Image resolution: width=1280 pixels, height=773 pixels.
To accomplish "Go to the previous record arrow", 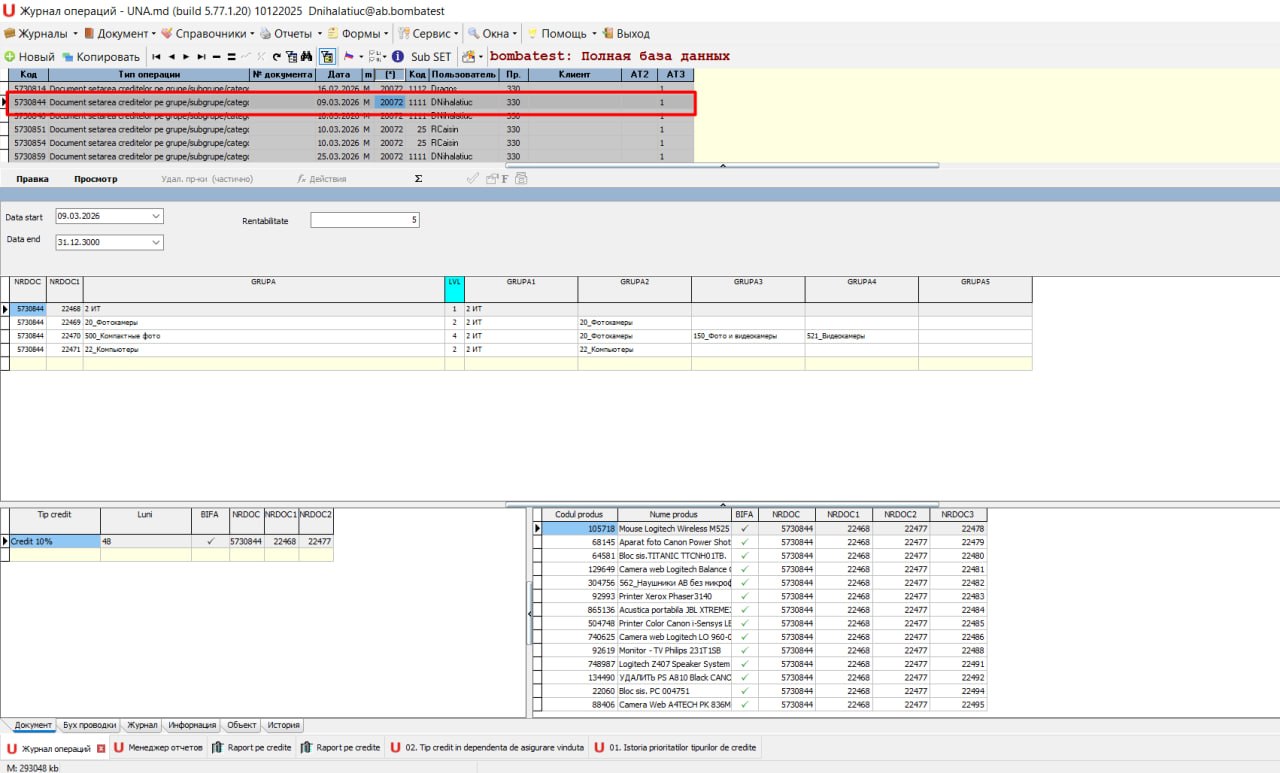I will click(x=171, y=57).
